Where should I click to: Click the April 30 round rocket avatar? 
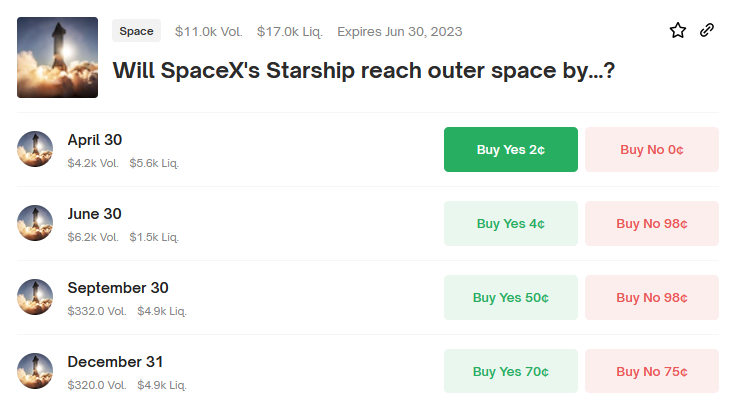(35, 149)
